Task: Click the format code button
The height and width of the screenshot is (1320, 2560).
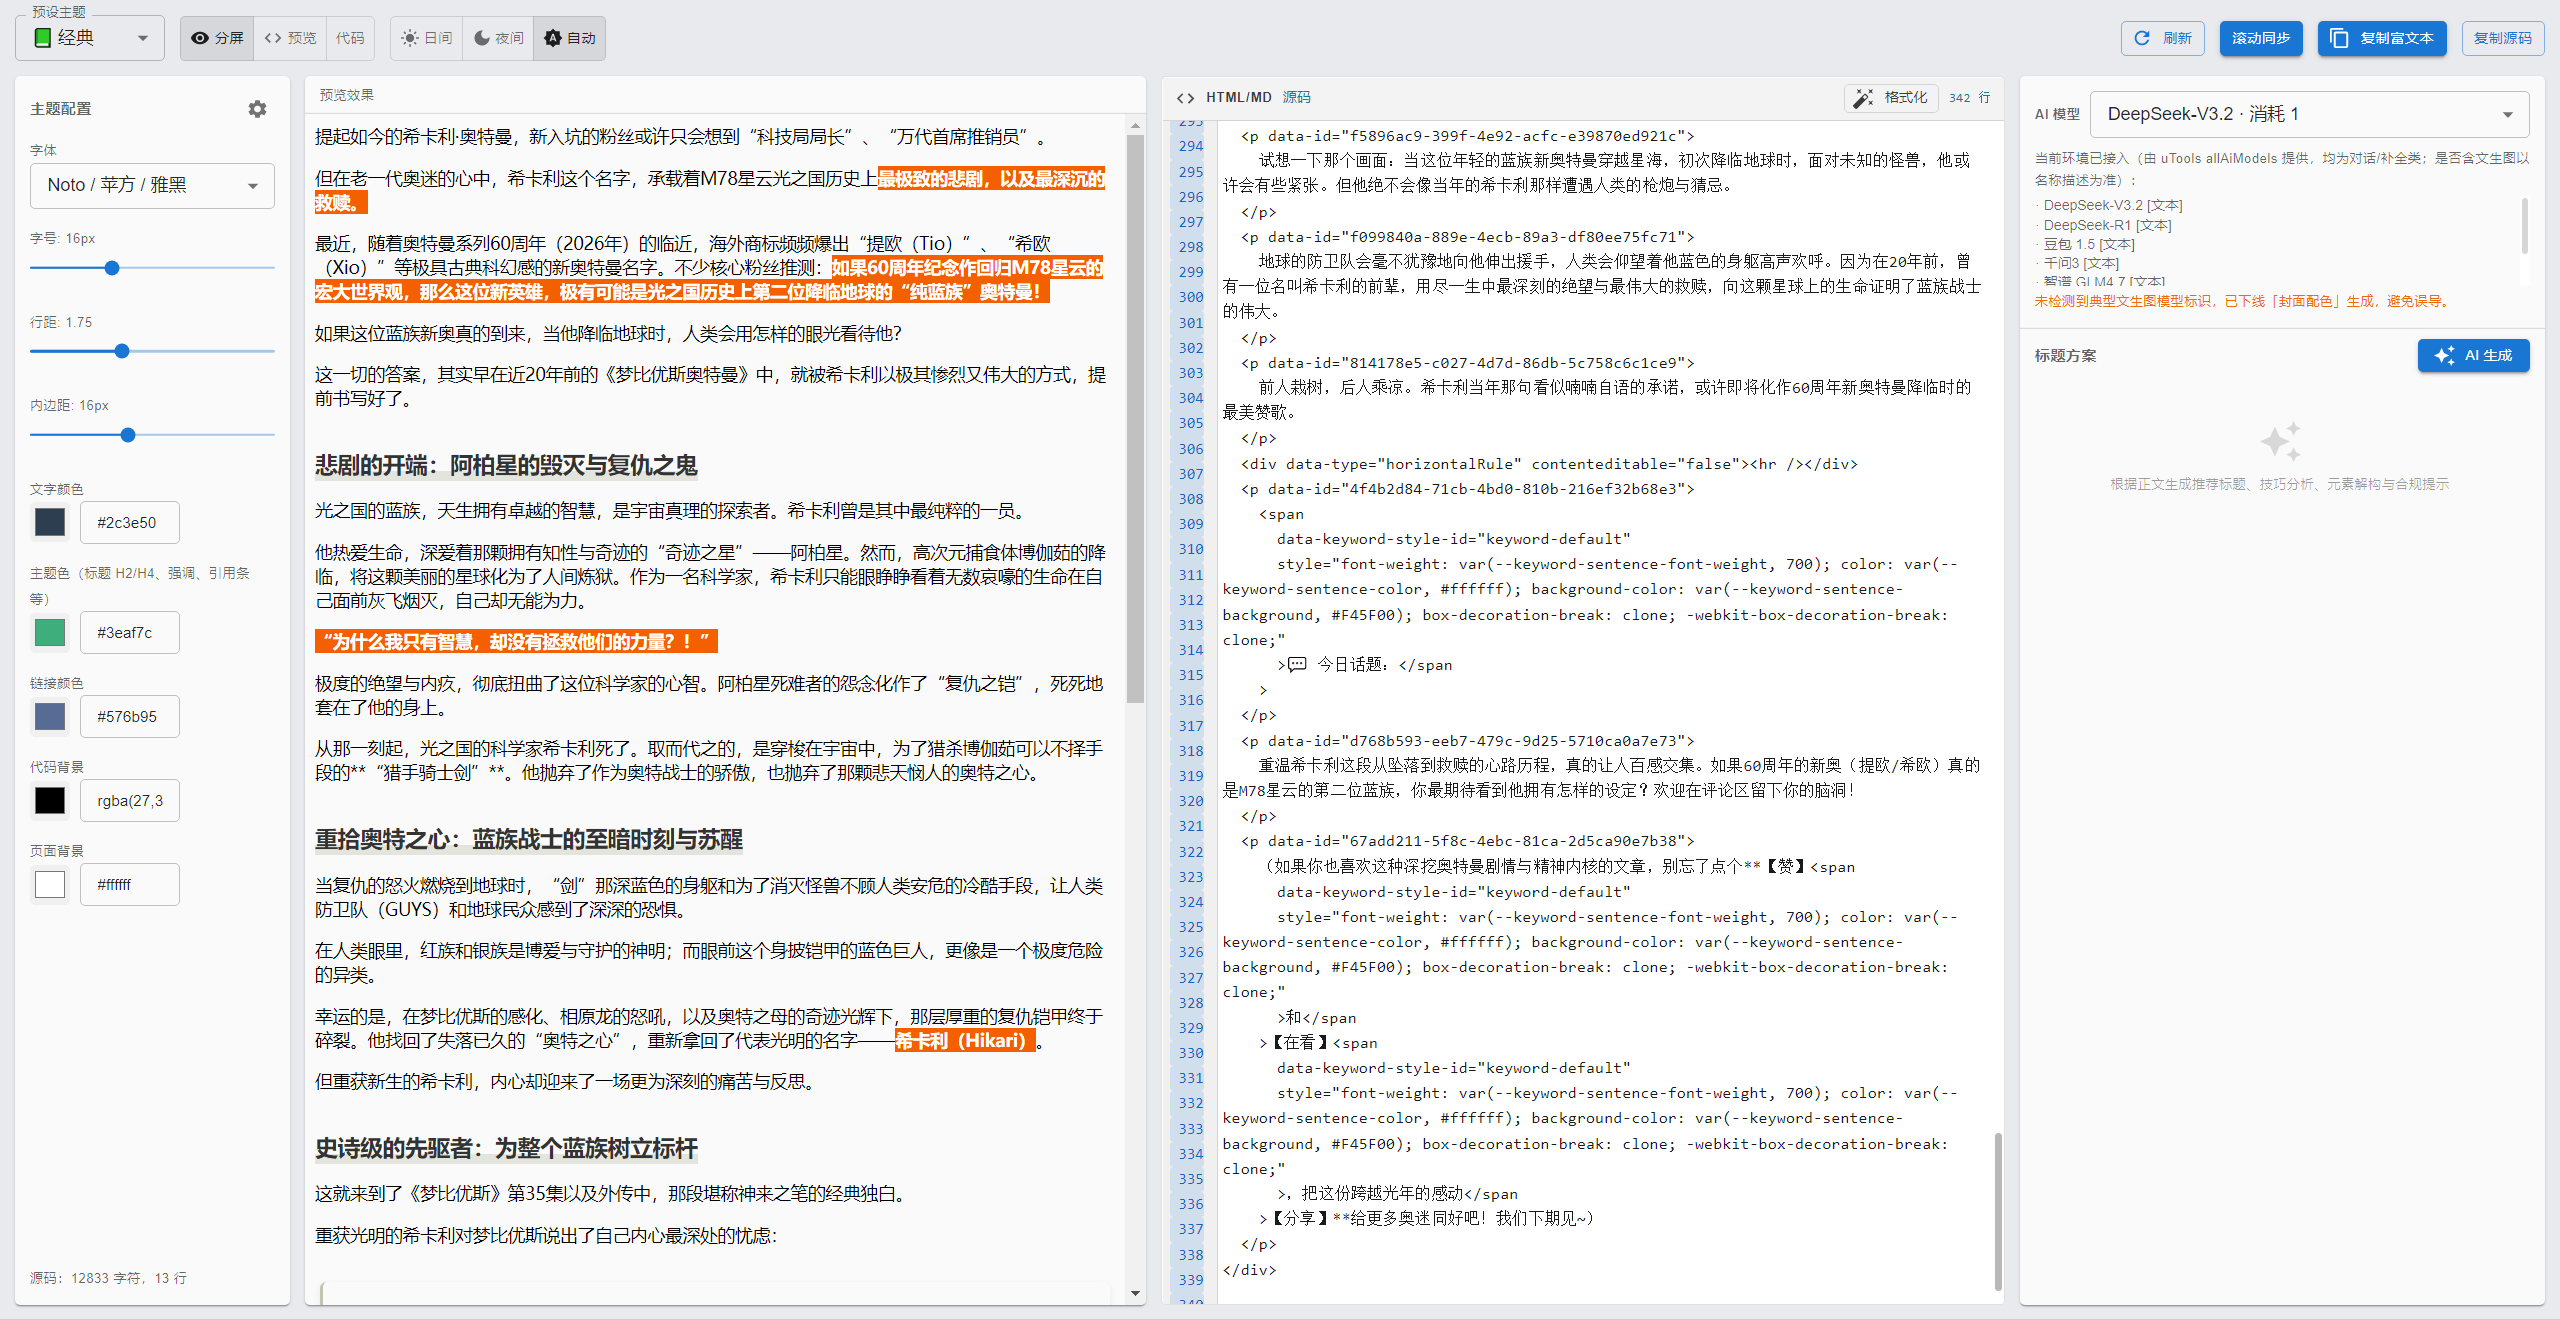Action: (x=1891, y=98)
